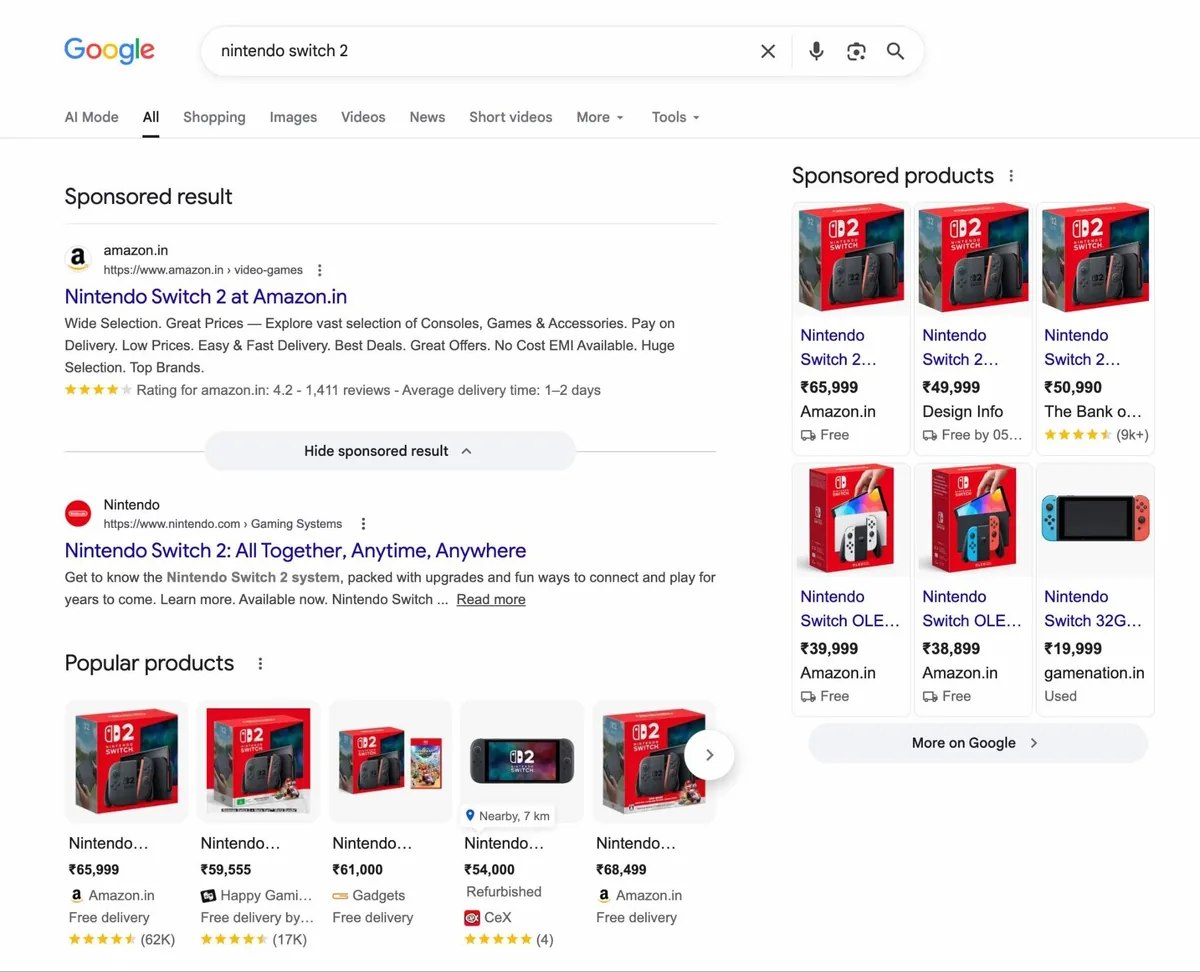Expand the More search filters dropdown

pyautogui.click(x=600, y=117)
